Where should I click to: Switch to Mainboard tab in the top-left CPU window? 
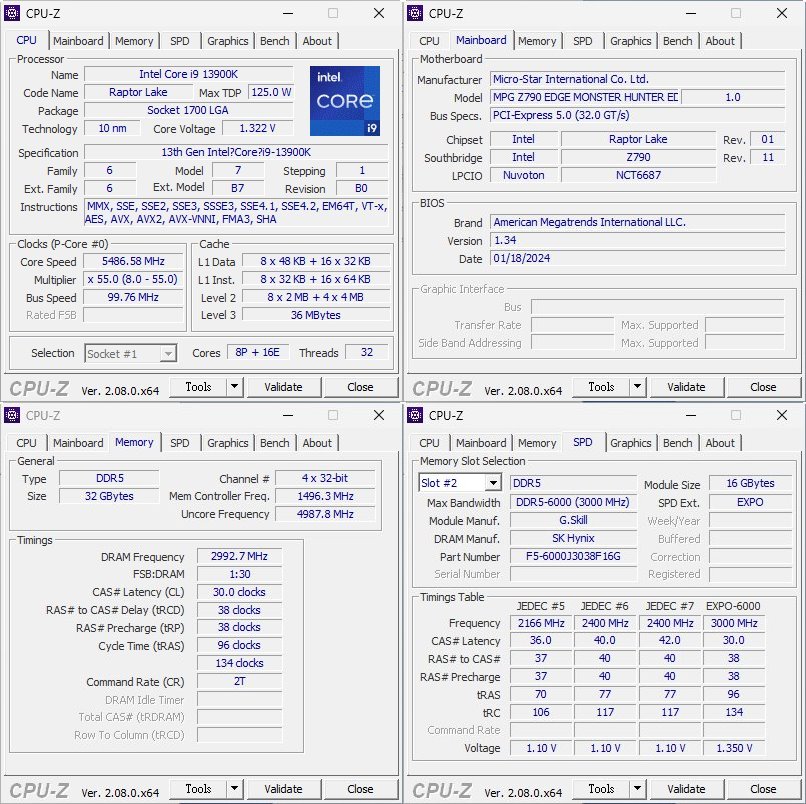pos(78,41)
